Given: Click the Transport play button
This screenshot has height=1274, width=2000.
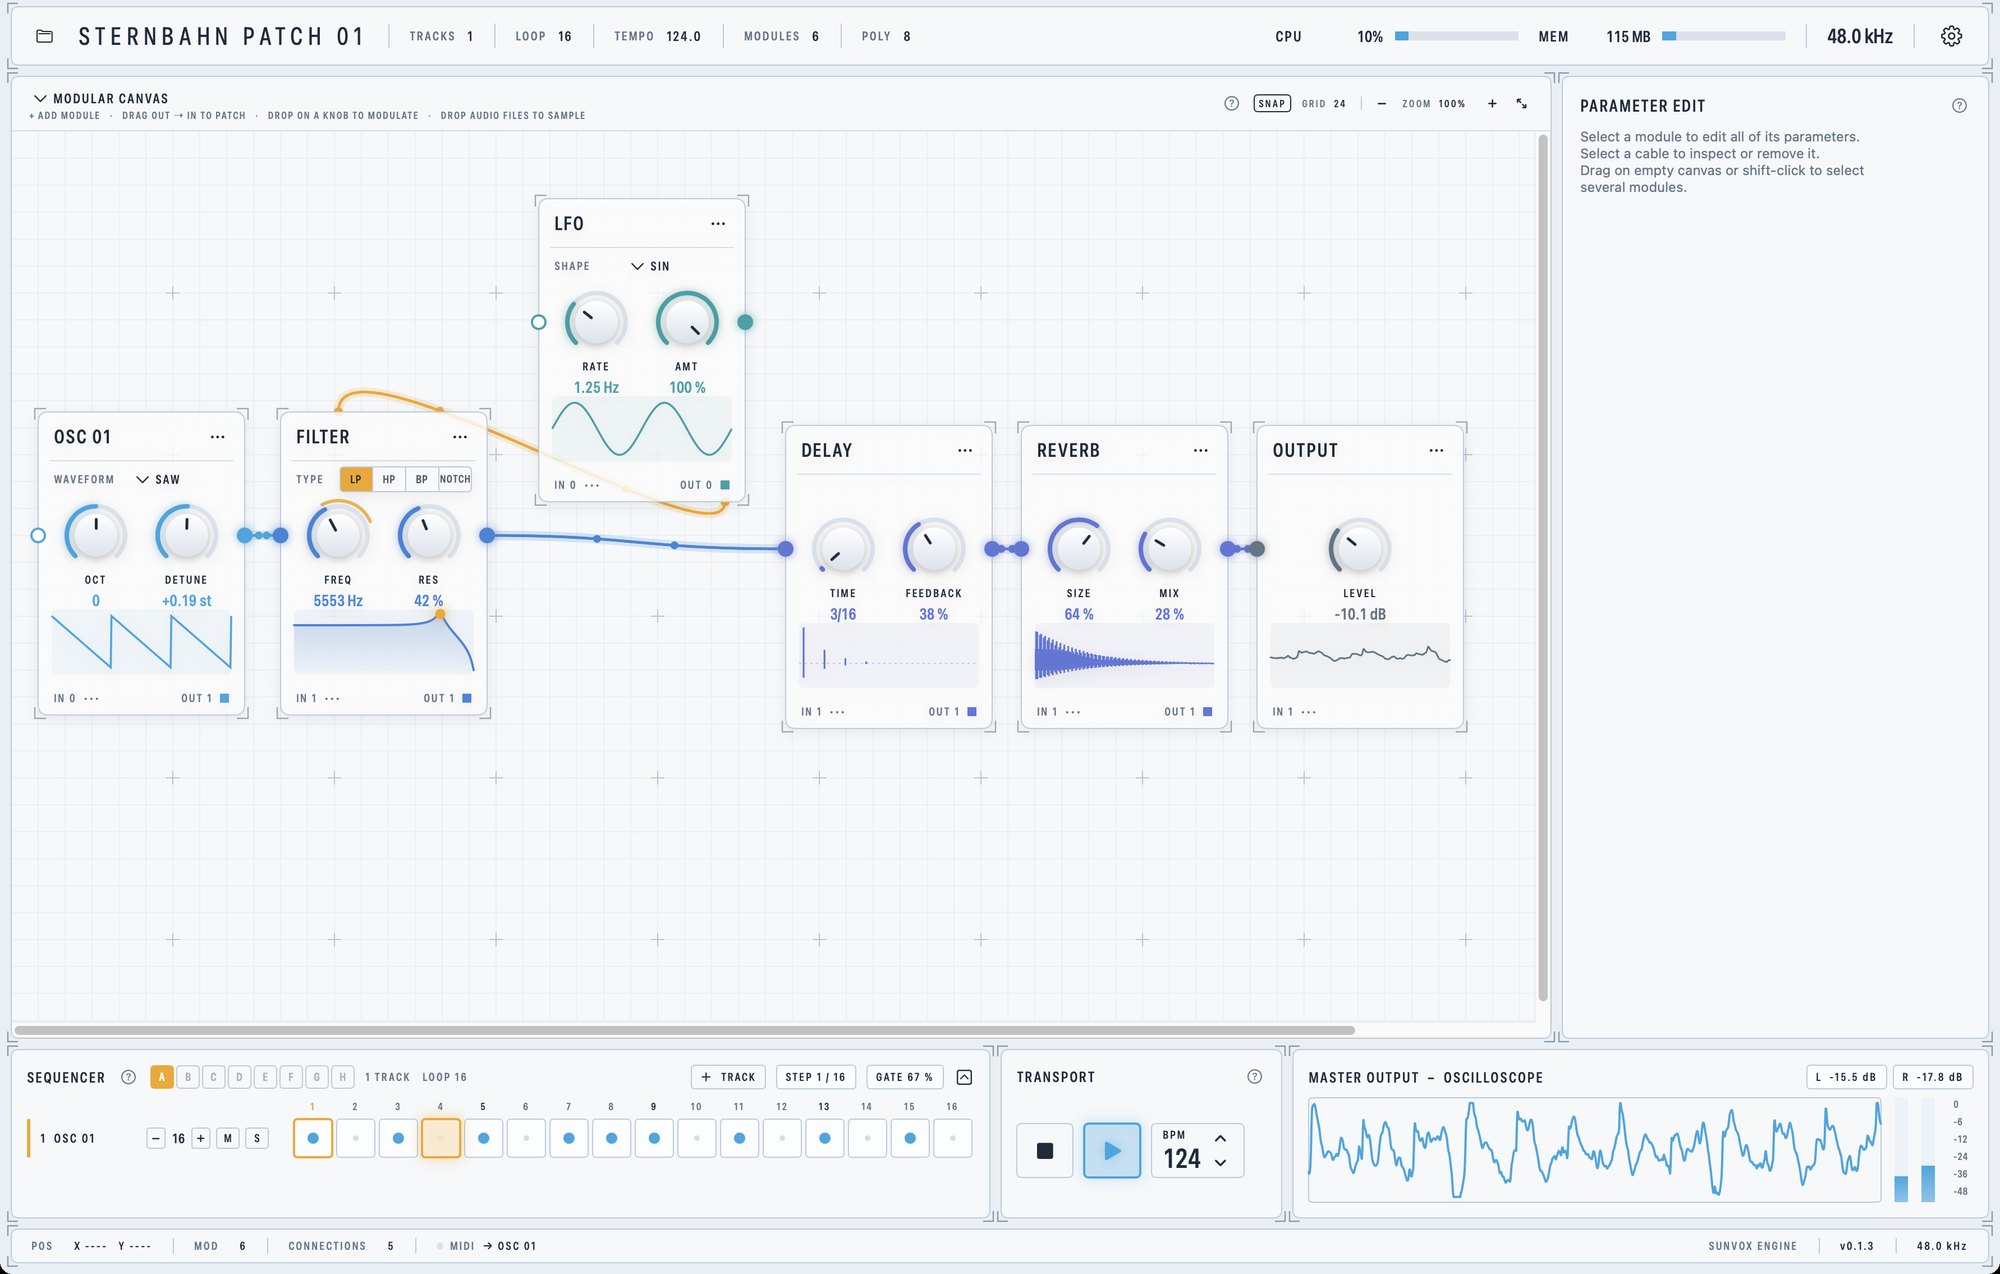Looking at the screenshot, I should 1112,1151.
